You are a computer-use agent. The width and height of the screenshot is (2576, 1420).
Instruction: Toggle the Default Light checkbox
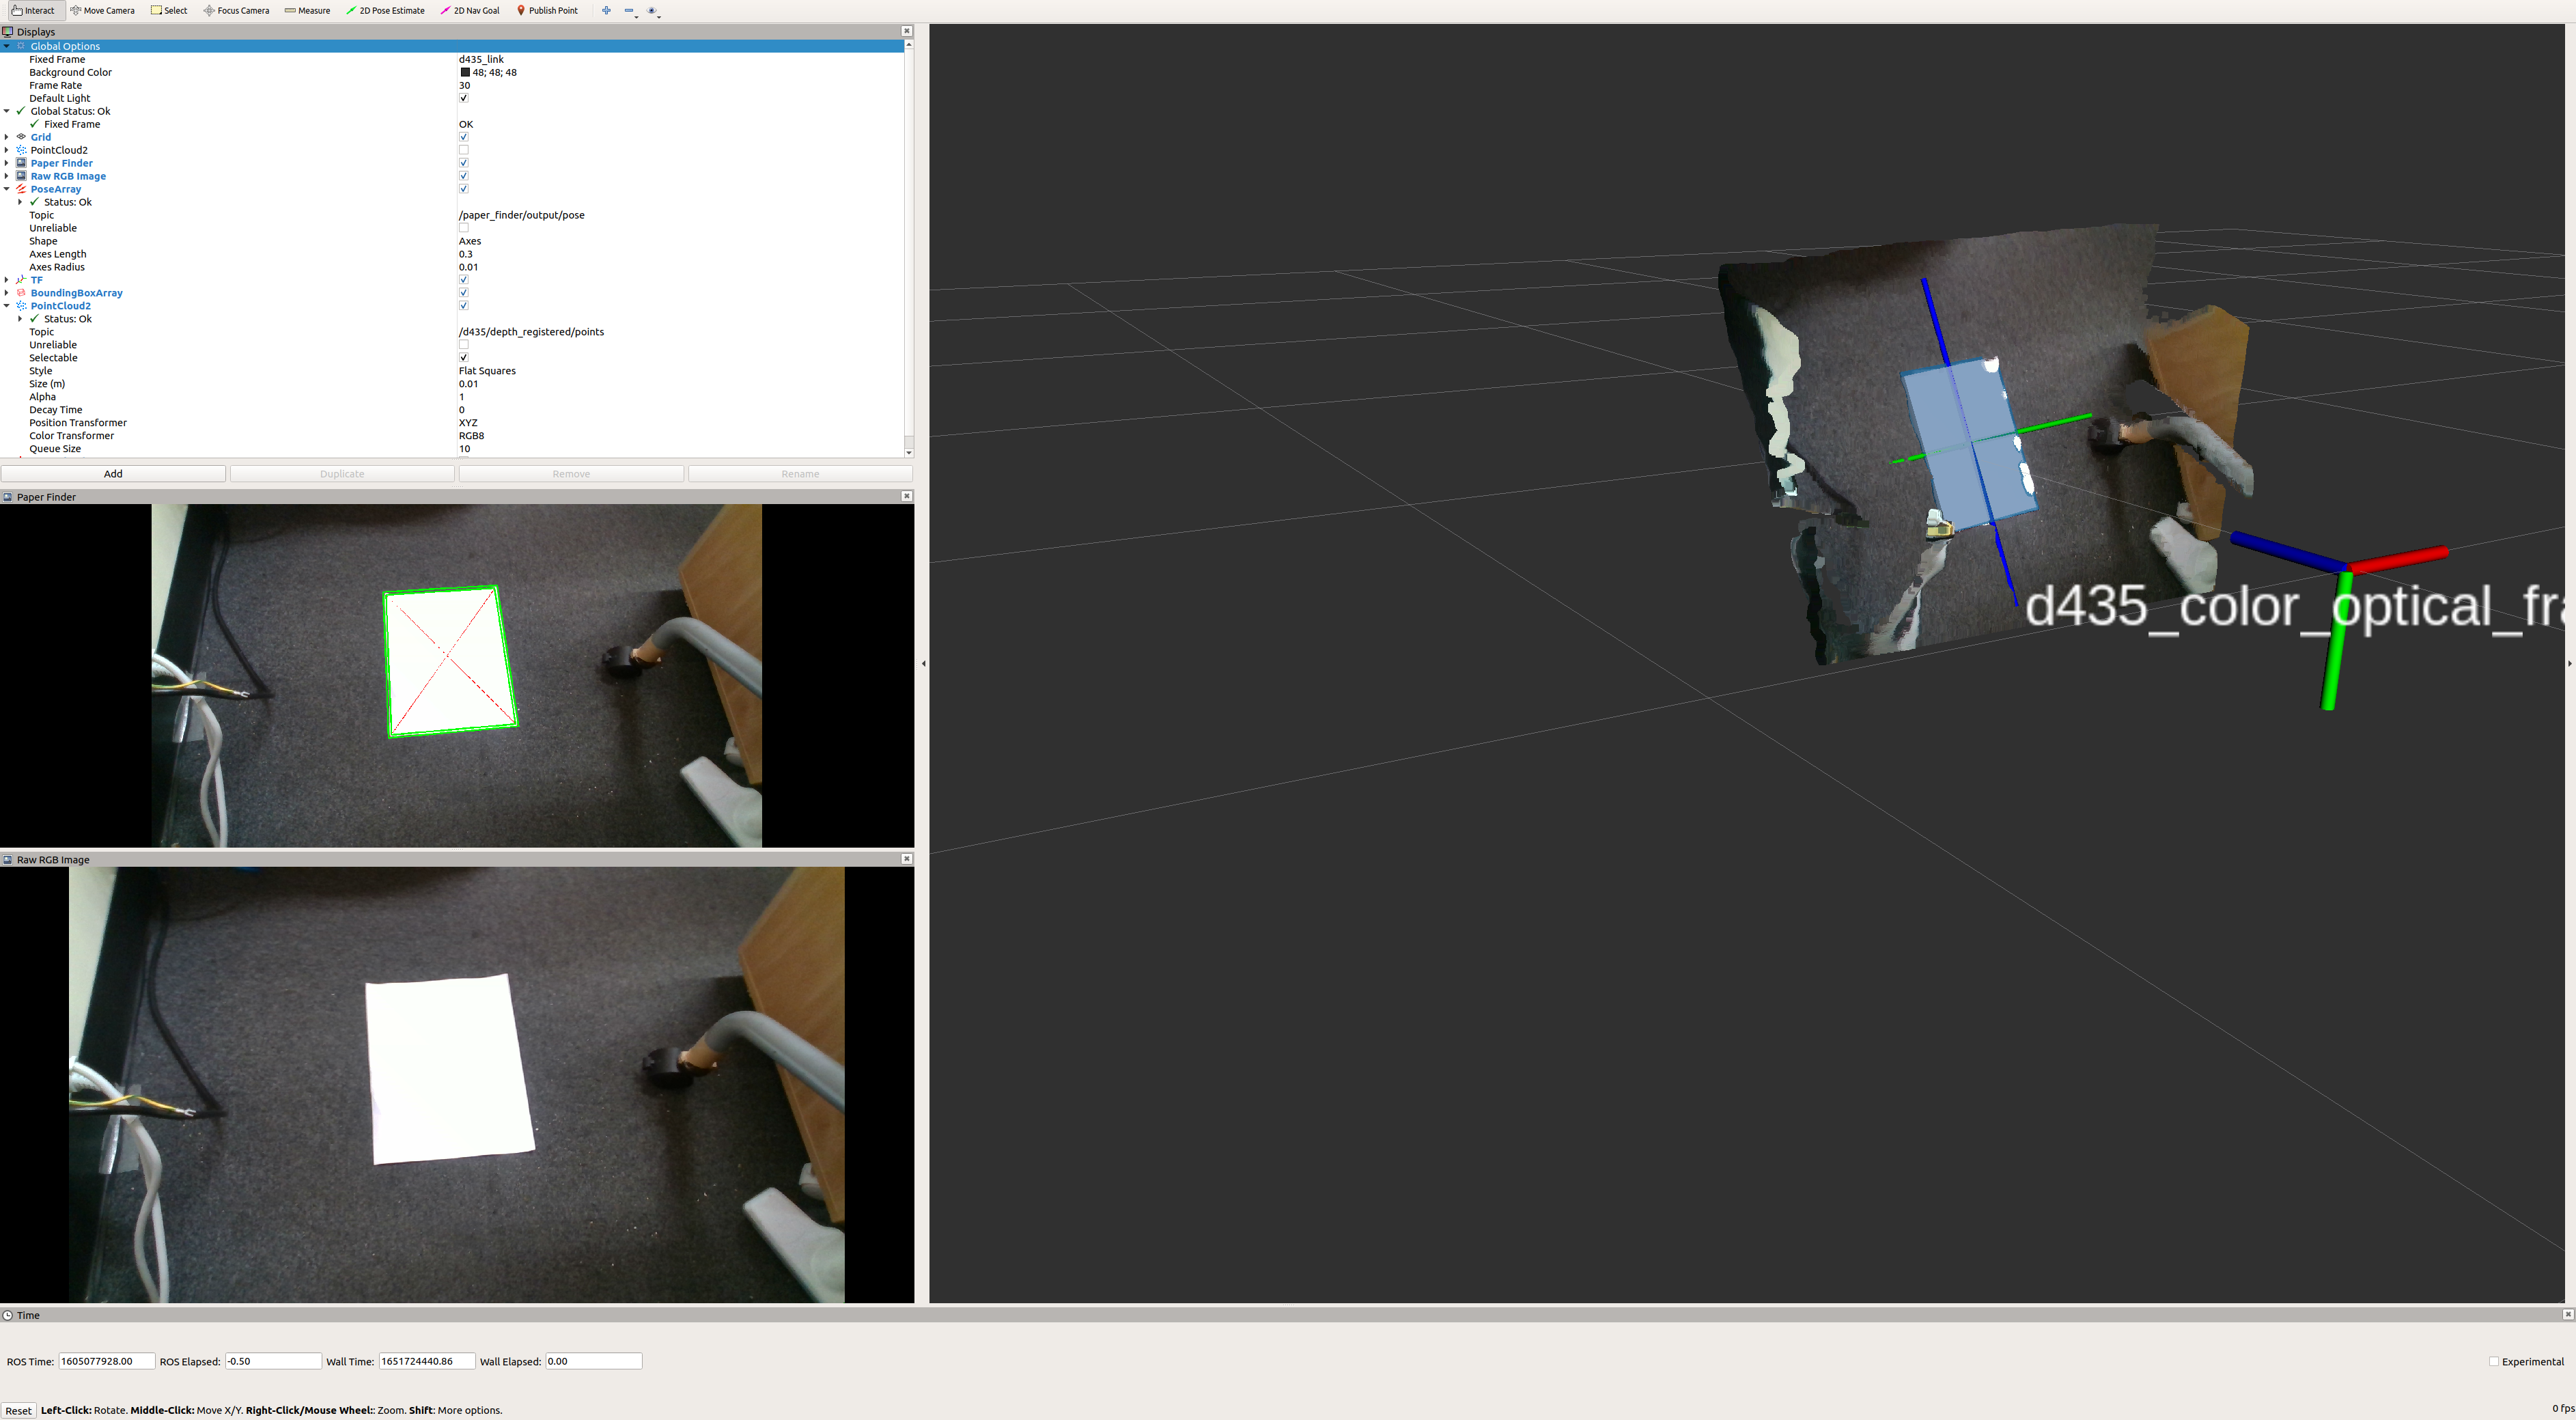click(464, 98)
